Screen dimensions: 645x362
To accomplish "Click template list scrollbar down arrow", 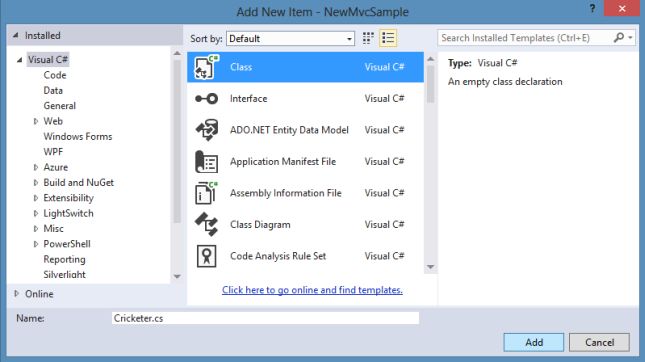I will click(x=430, y=267).
